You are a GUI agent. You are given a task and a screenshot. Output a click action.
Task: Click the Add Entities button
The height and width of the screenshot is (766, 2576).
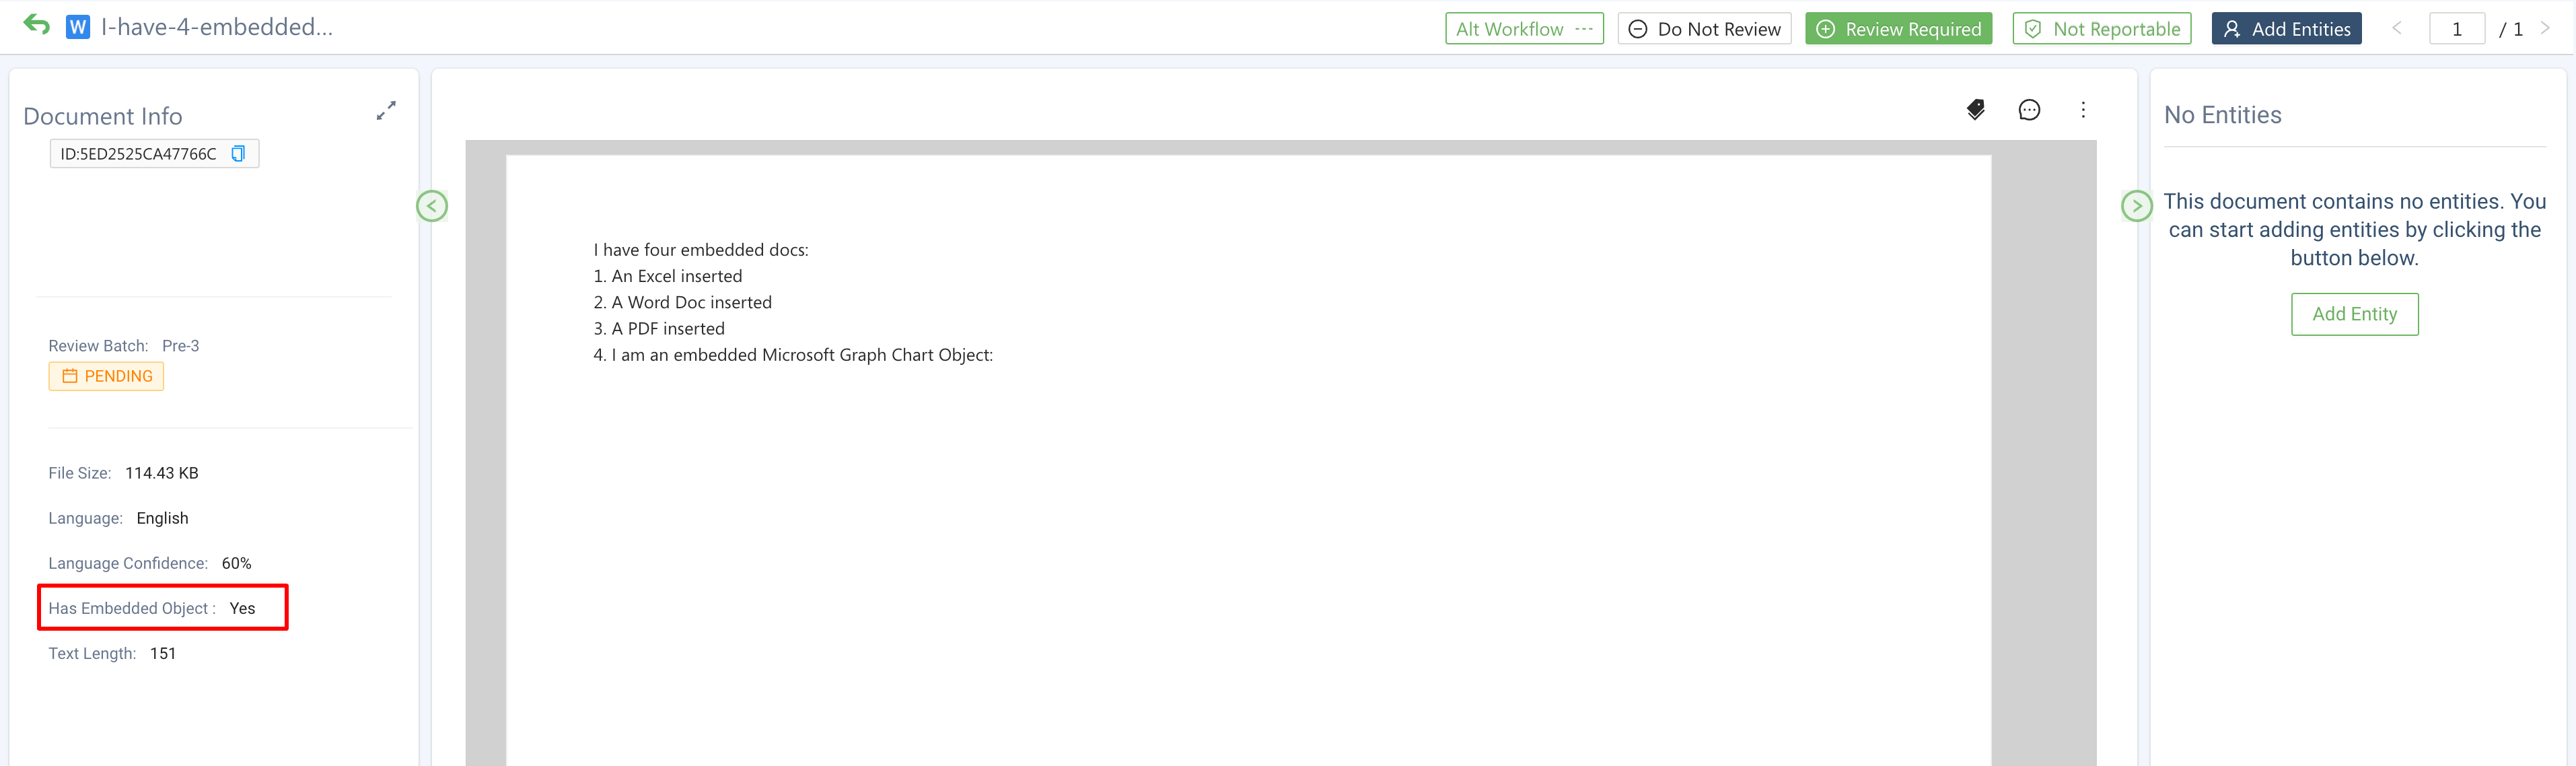point(2286,29)
